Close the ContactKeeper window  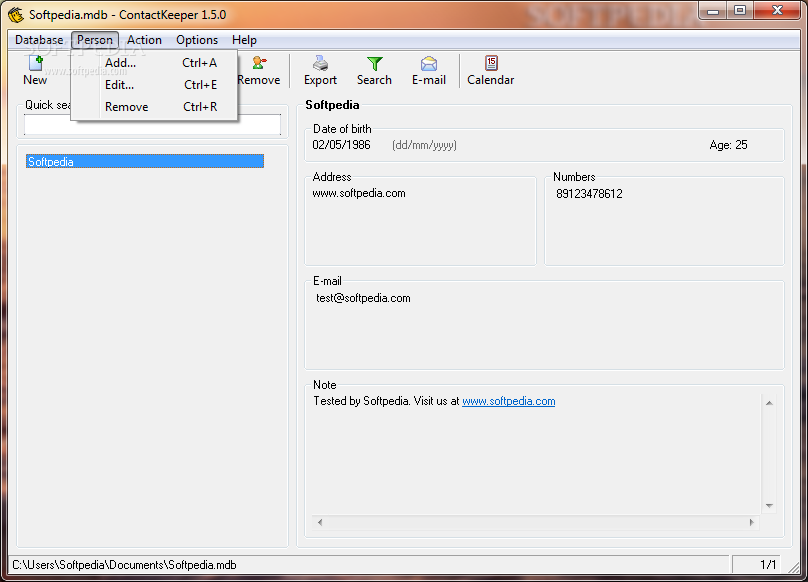777,10
